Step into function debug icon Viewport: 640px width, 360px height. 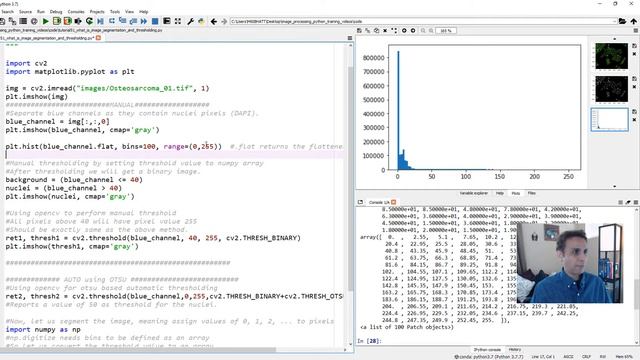pyautogui.click(x=122, y=21)
